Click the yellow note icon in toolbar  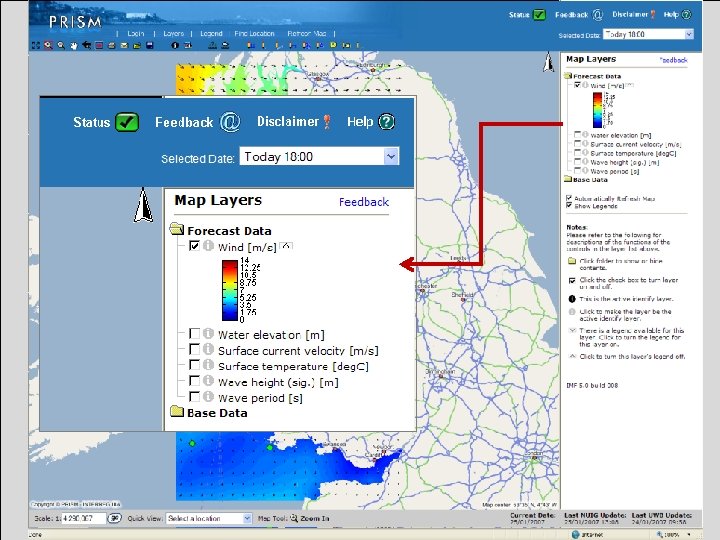333,45
